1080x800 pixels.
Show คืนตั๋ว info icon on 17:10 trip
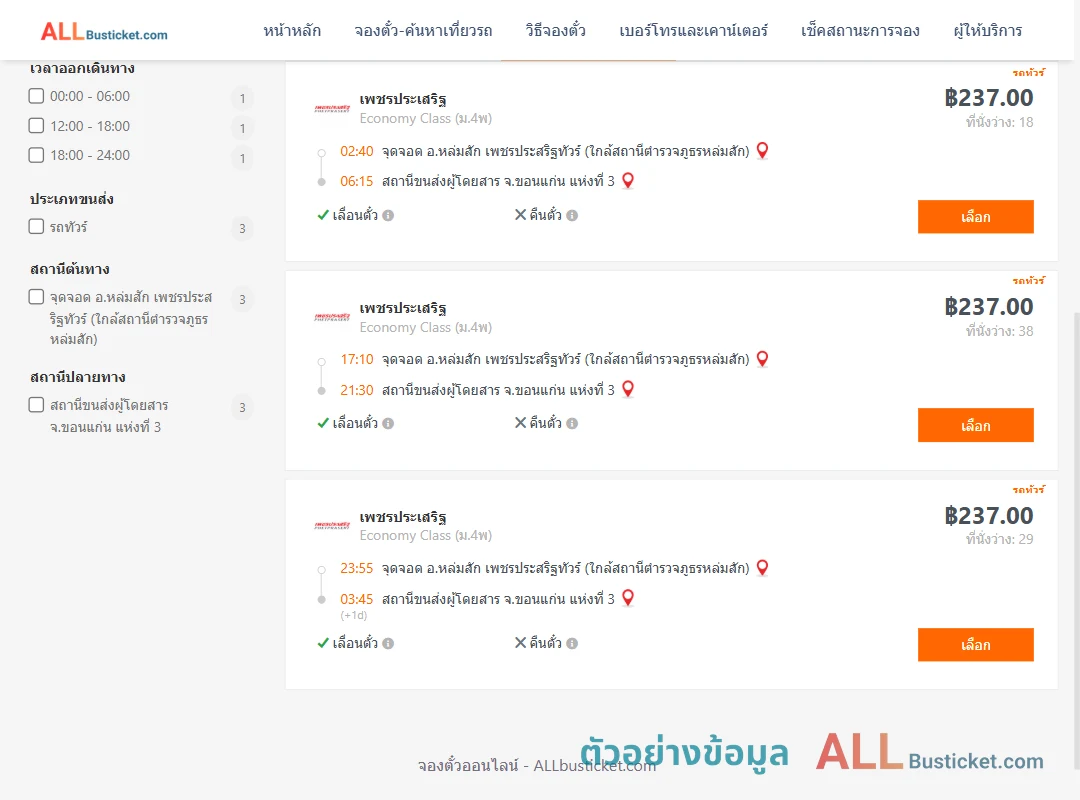(572, 424)
